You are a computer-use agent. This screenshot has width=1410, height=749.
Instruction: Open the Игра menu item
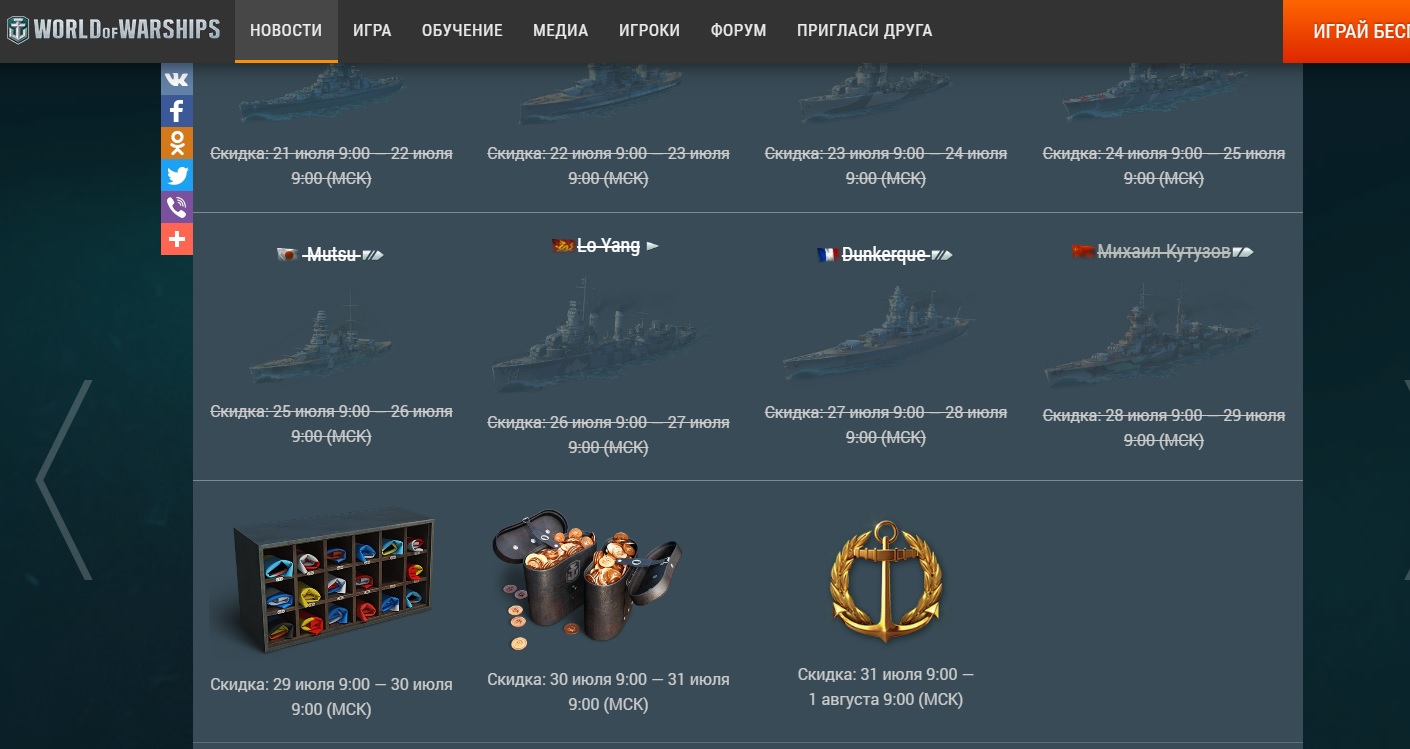(x=372, y=31)
